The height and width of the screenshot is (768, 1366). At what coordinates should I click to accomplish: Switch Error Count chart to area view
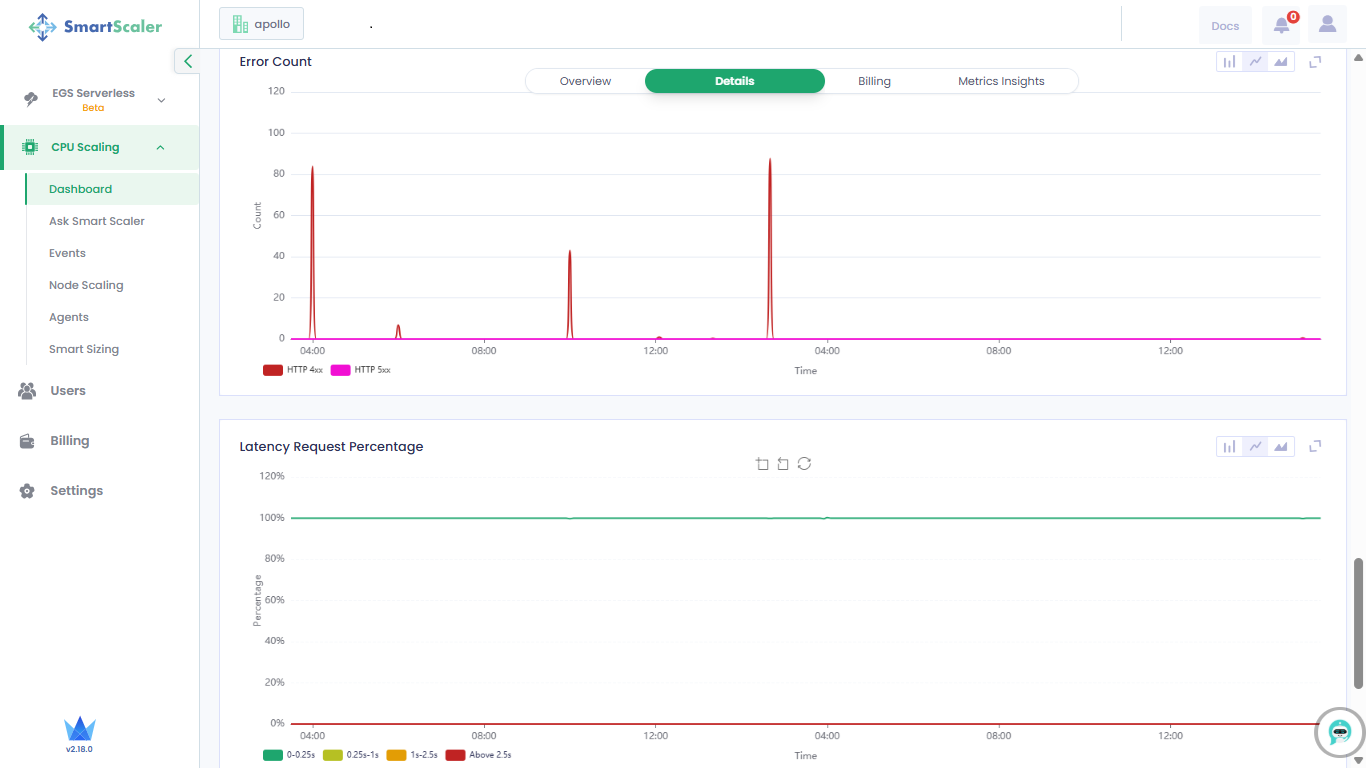(x=1281, y=62)
